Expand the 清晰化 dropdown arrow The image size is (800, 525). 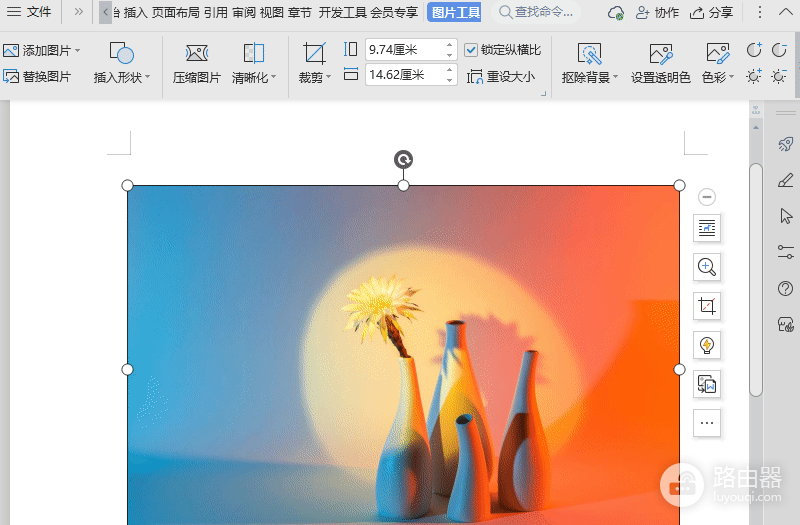tap(273, 77)
